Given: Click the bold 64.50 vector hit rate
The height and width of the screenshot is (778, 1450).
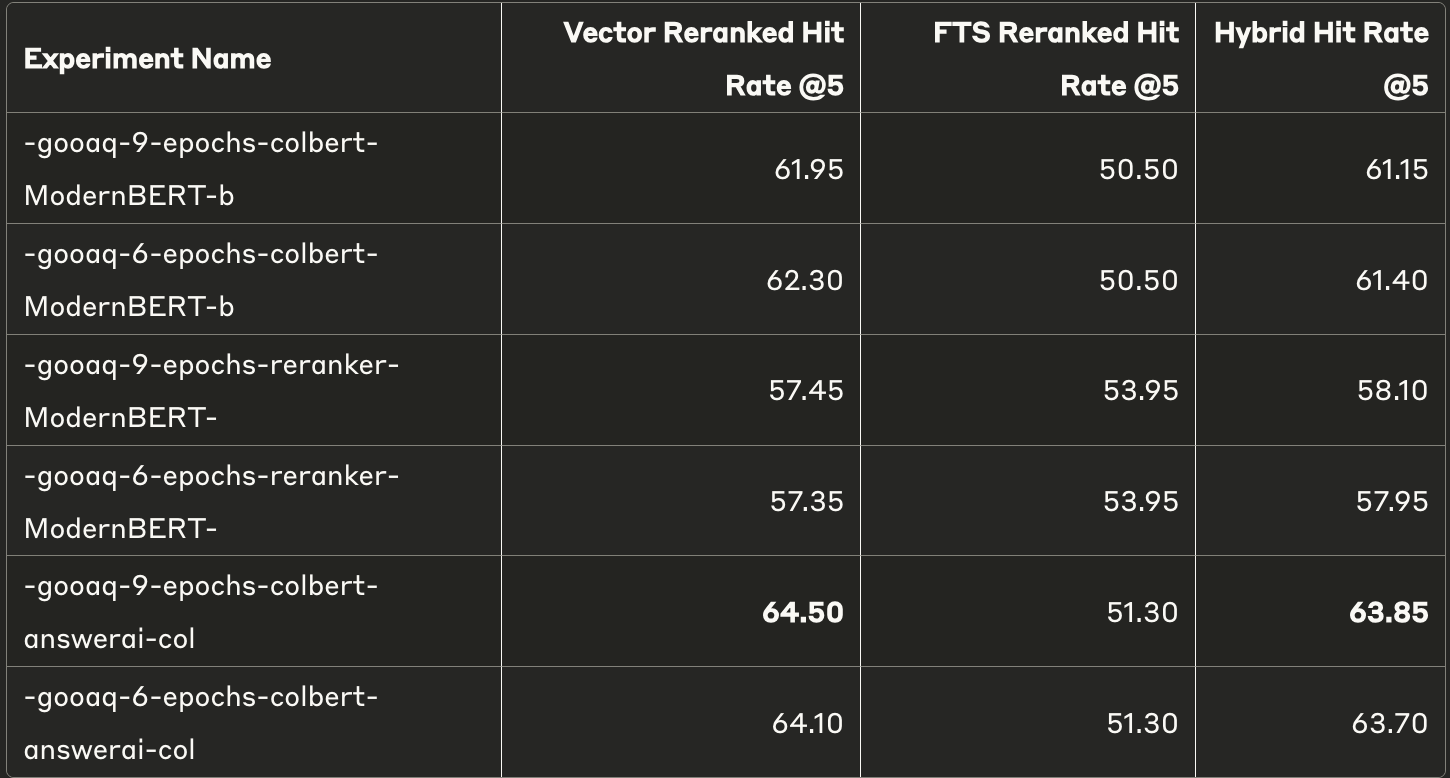Looking at the screenshot, I should coord(803,612).
